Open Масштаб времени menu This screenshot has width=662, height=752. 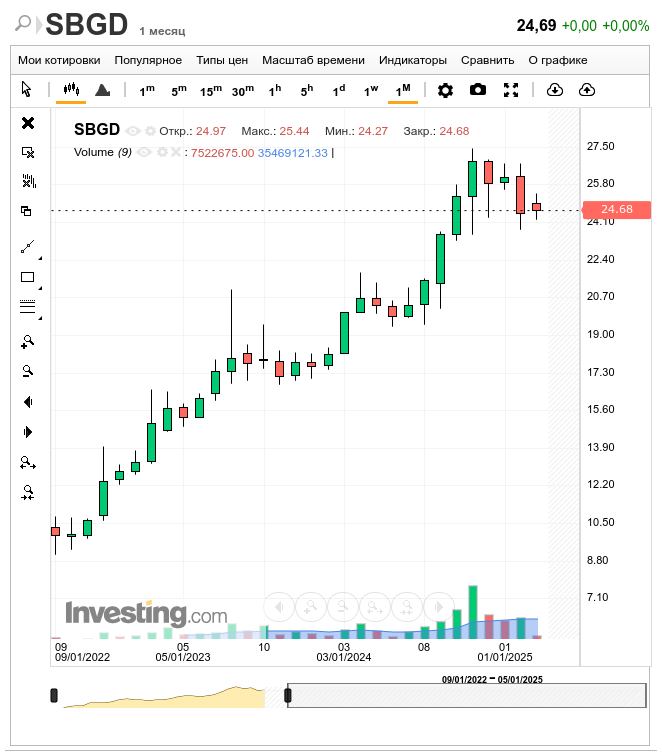click(x=313, y=60)
